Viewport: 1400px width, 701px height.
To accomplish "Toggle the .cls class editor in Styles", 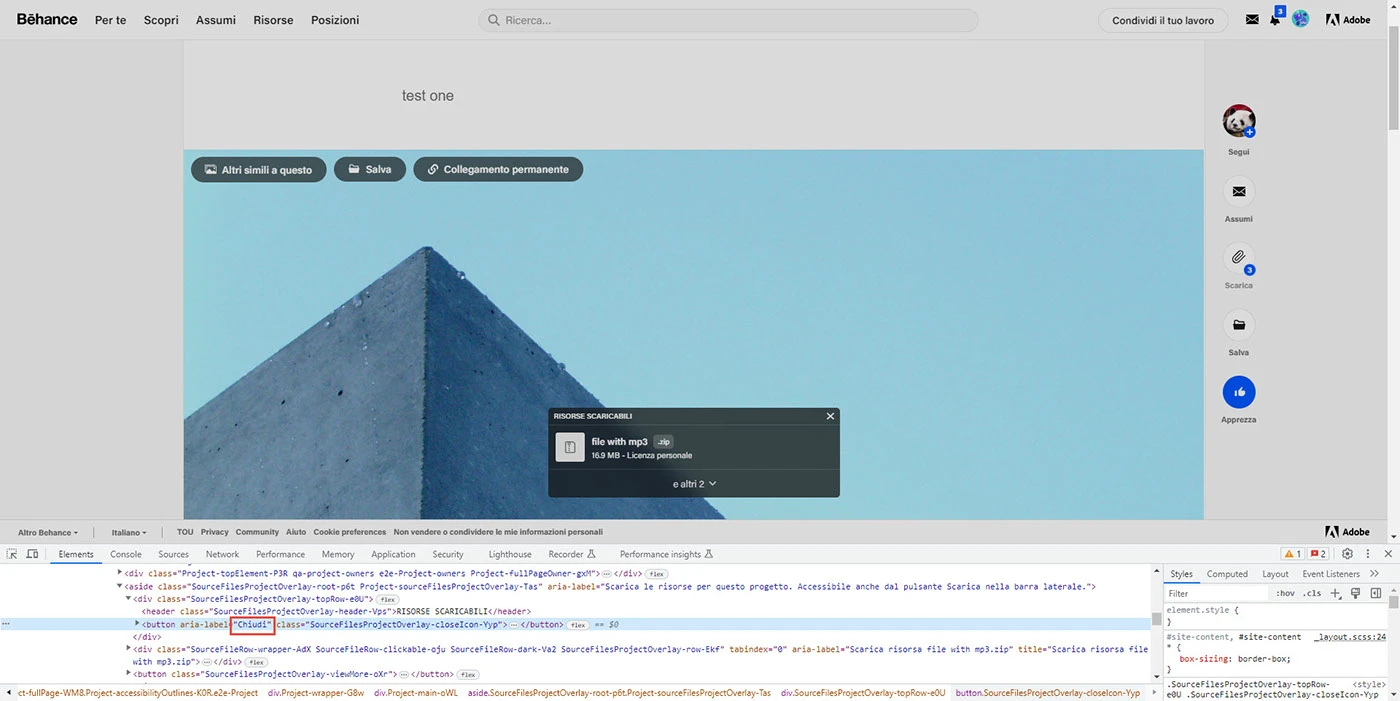I will 1311,593.
